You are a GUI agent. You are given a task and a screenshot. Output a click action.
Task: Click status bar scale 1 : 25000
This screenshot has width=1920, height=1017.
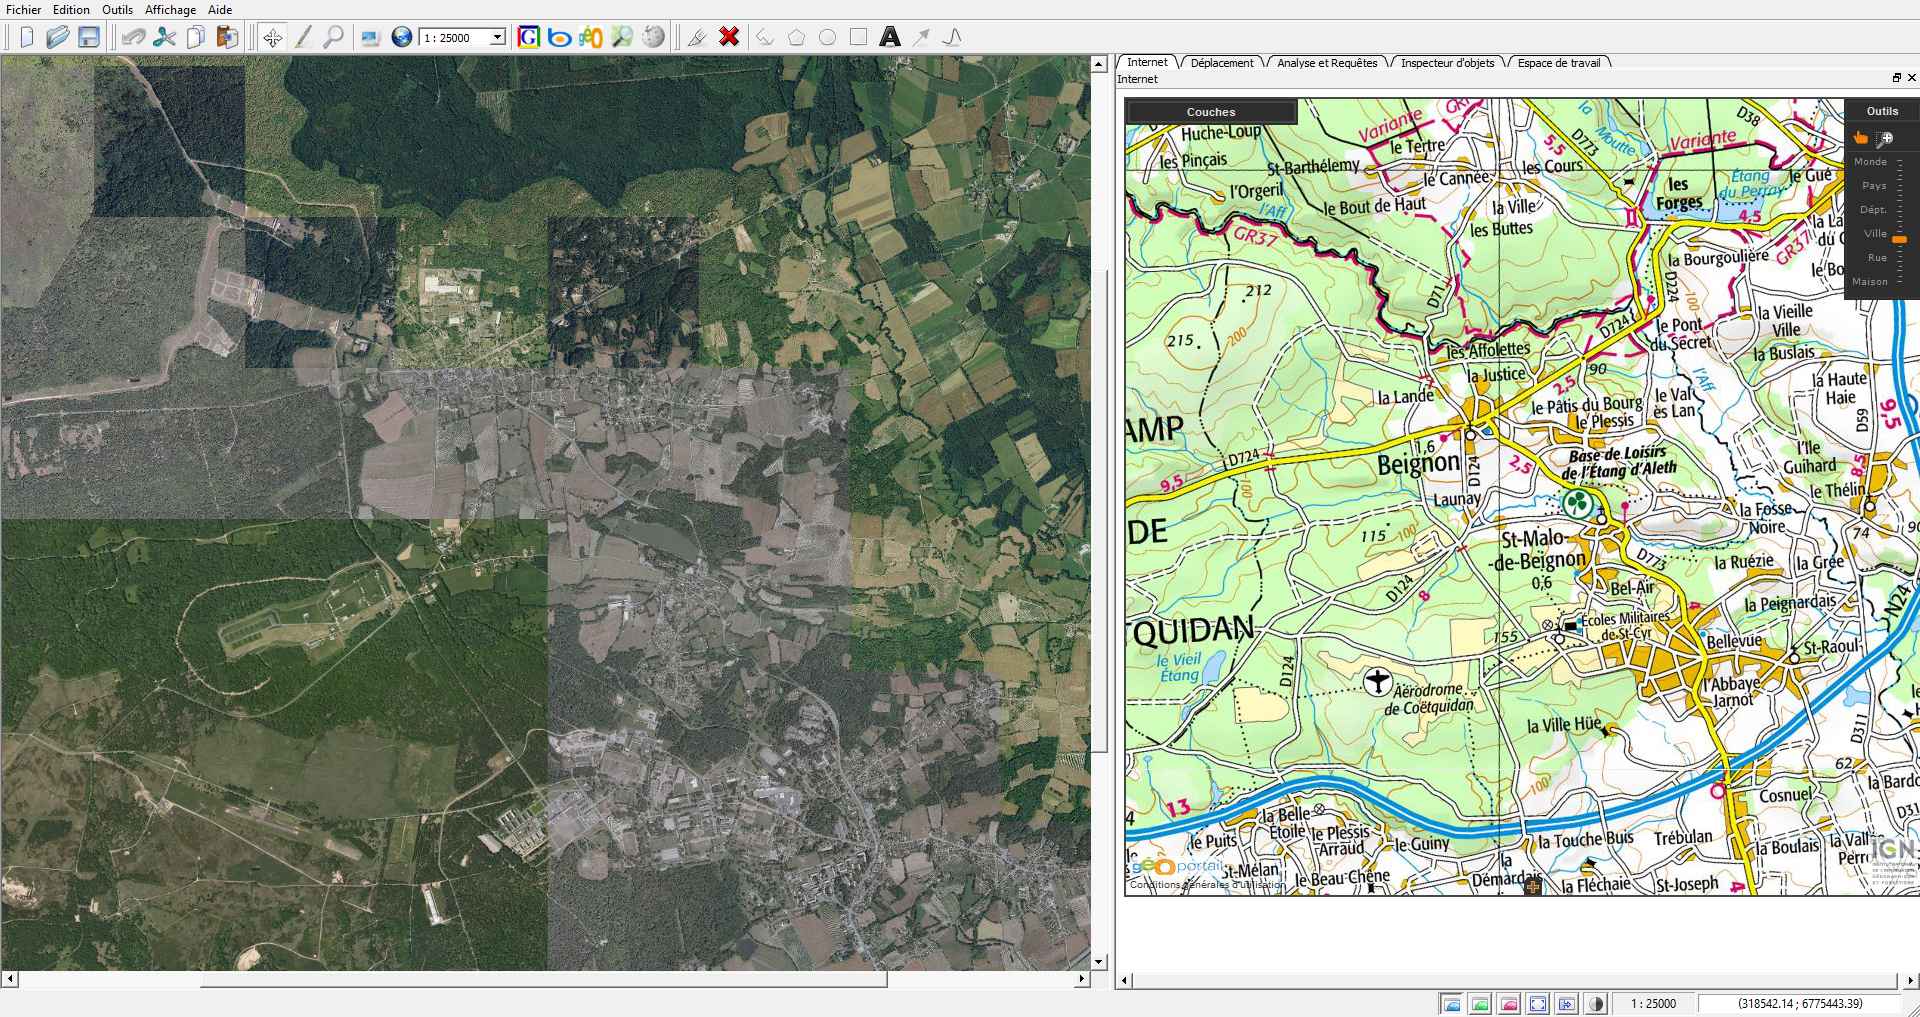pyautogui.click(x=1653, y=1004)
